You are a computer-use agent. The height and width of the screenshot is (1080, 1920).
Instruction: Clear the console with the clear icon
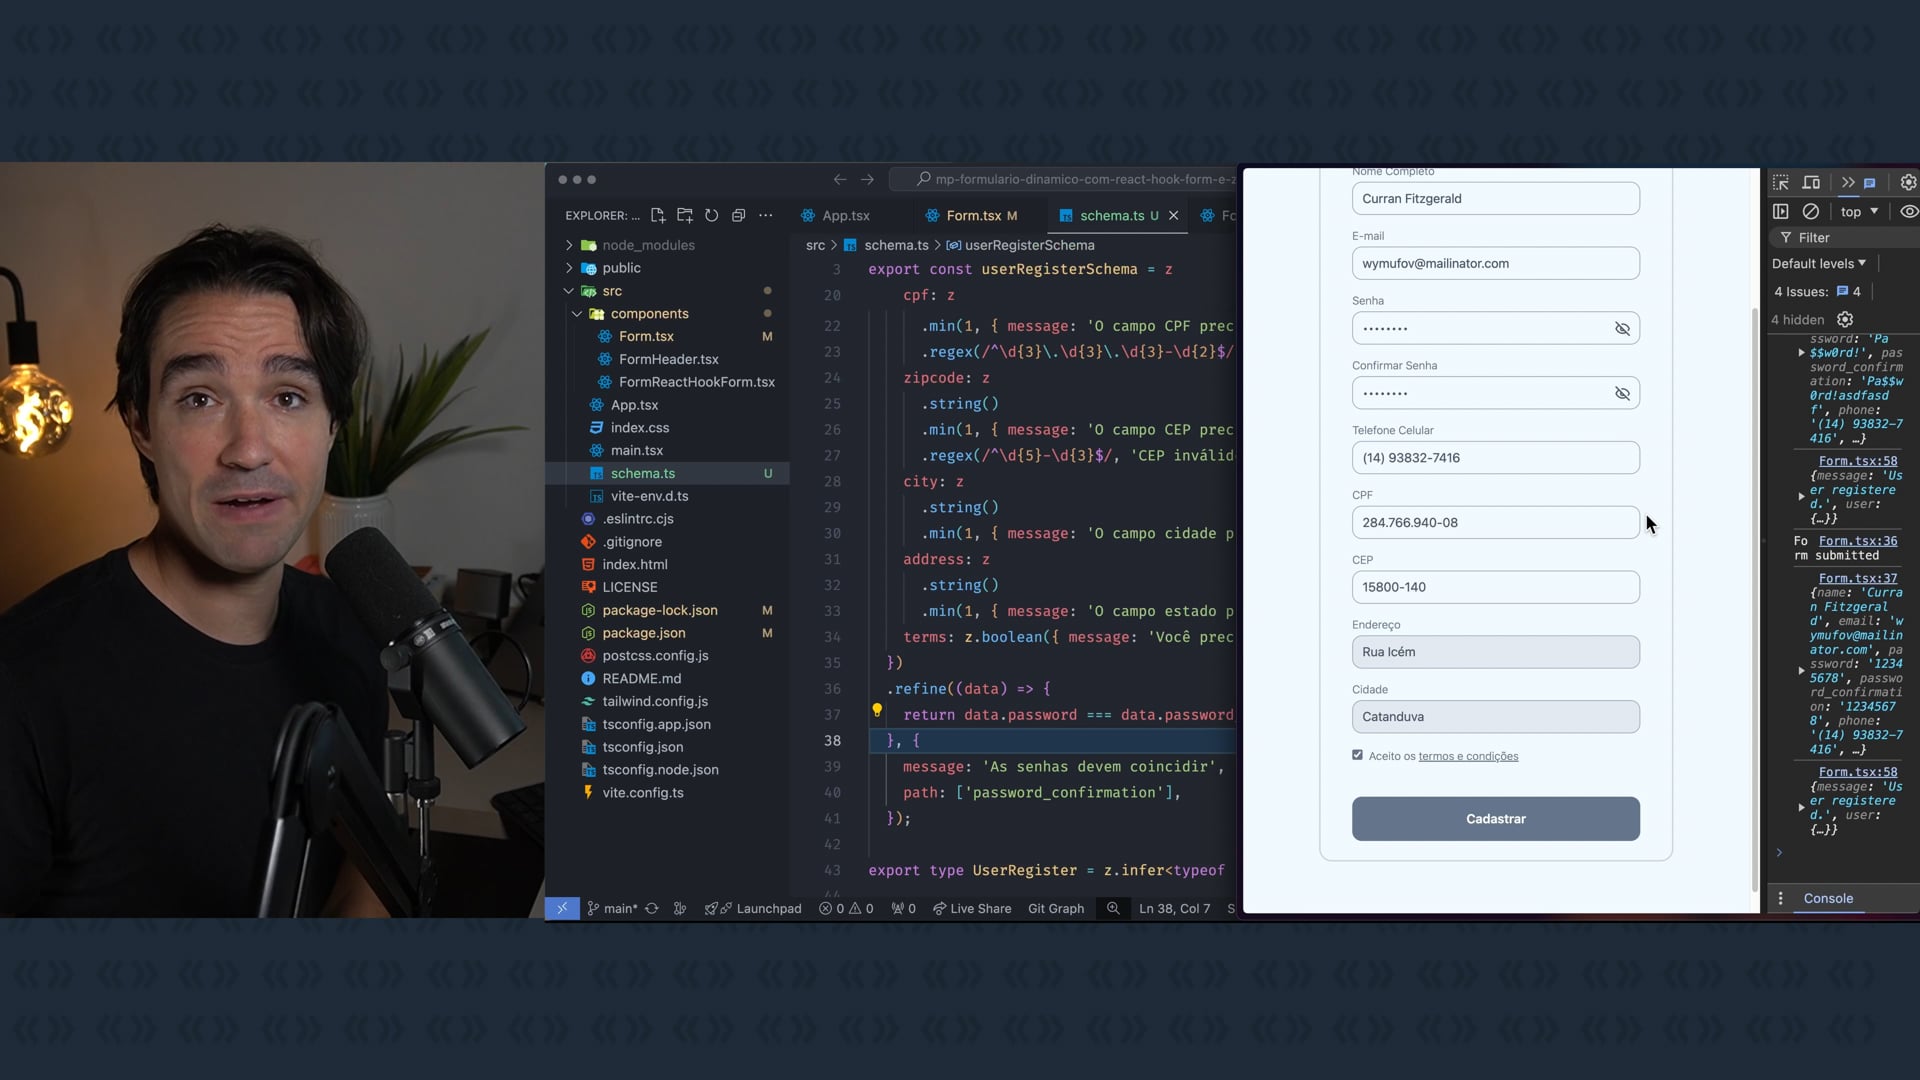click(1811, 212)
